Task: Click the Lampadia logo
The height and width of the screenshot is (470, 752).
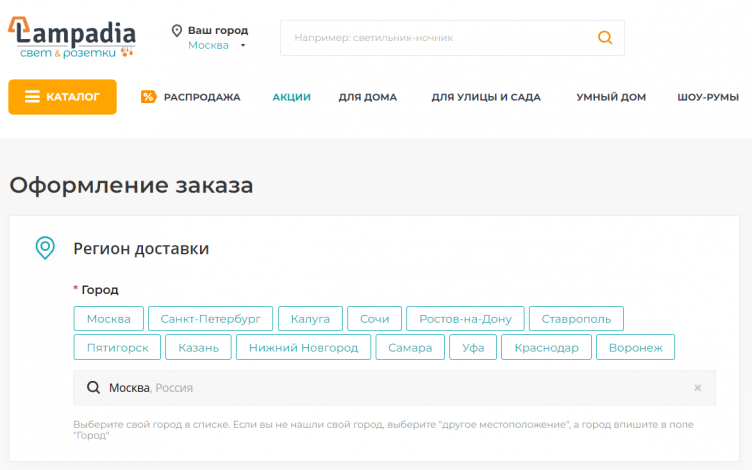Action: point(72,38)
